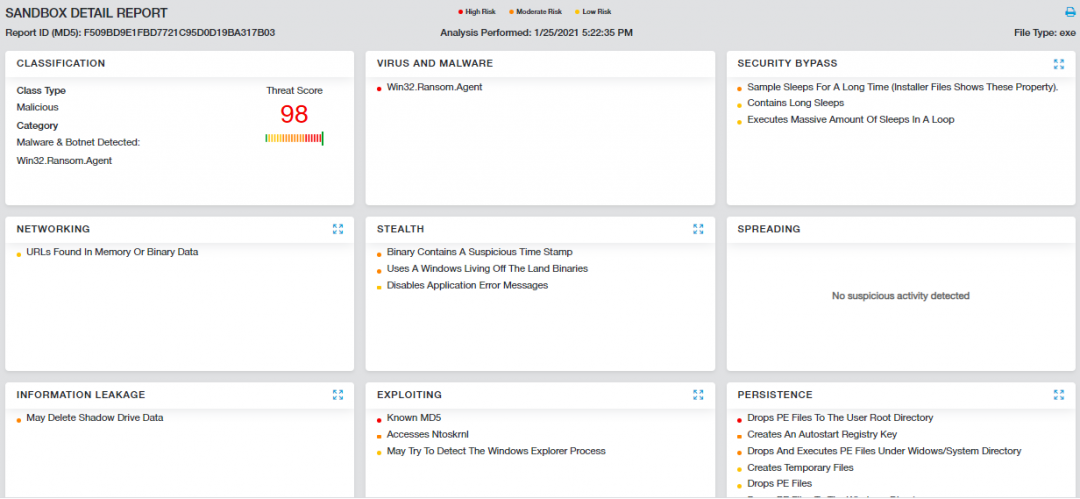The height and width of the screenshot is (499, 1080).
Task: Click the print report icon
Action: click(1069, 13)
